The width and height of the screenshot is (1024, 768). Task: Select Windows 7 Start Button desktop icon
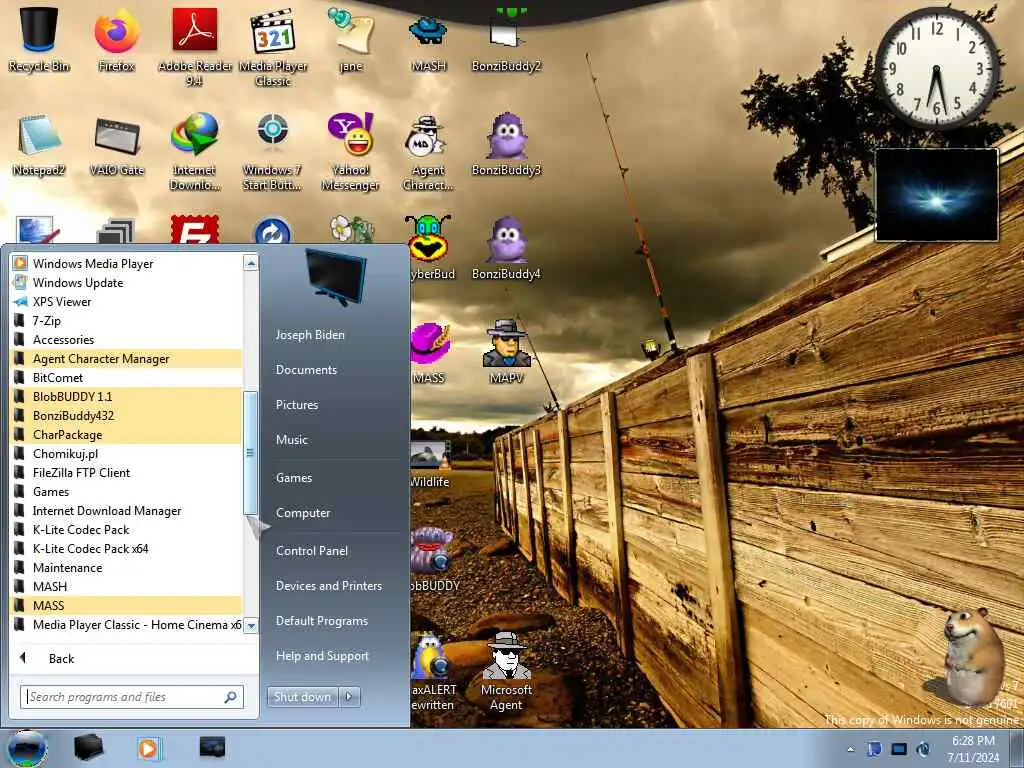click(x=273, y=152)
